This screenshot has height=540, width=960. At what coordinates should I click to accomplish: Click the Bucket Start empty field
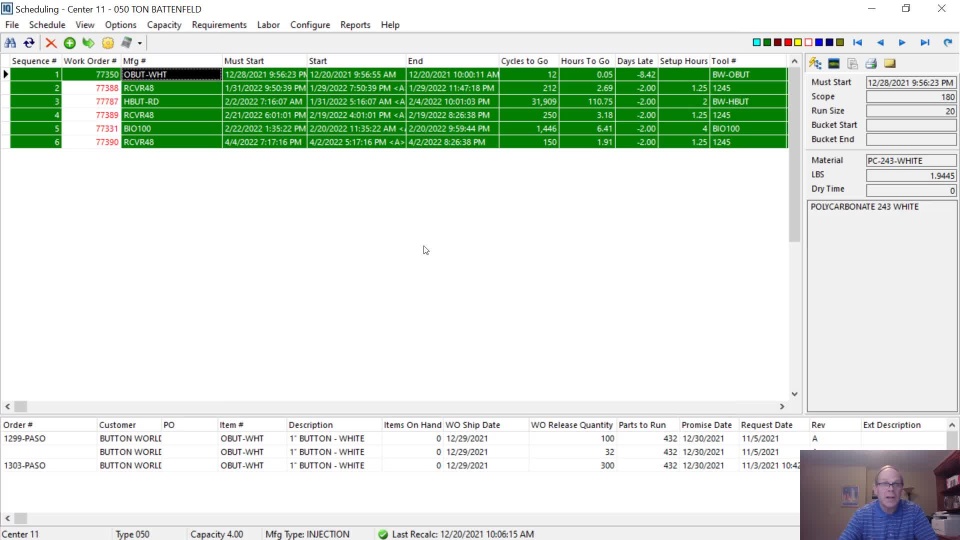point(910,125)
